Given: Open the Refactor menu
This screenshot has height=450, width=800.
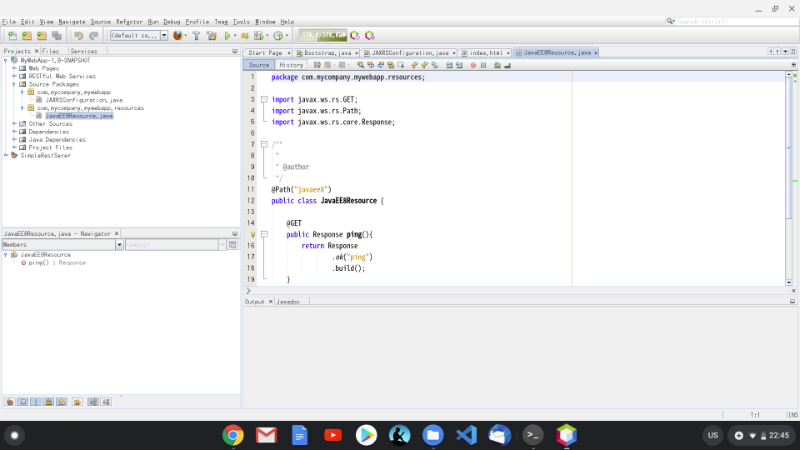Looking at the screenshot, I should click(x=129, y=21).
